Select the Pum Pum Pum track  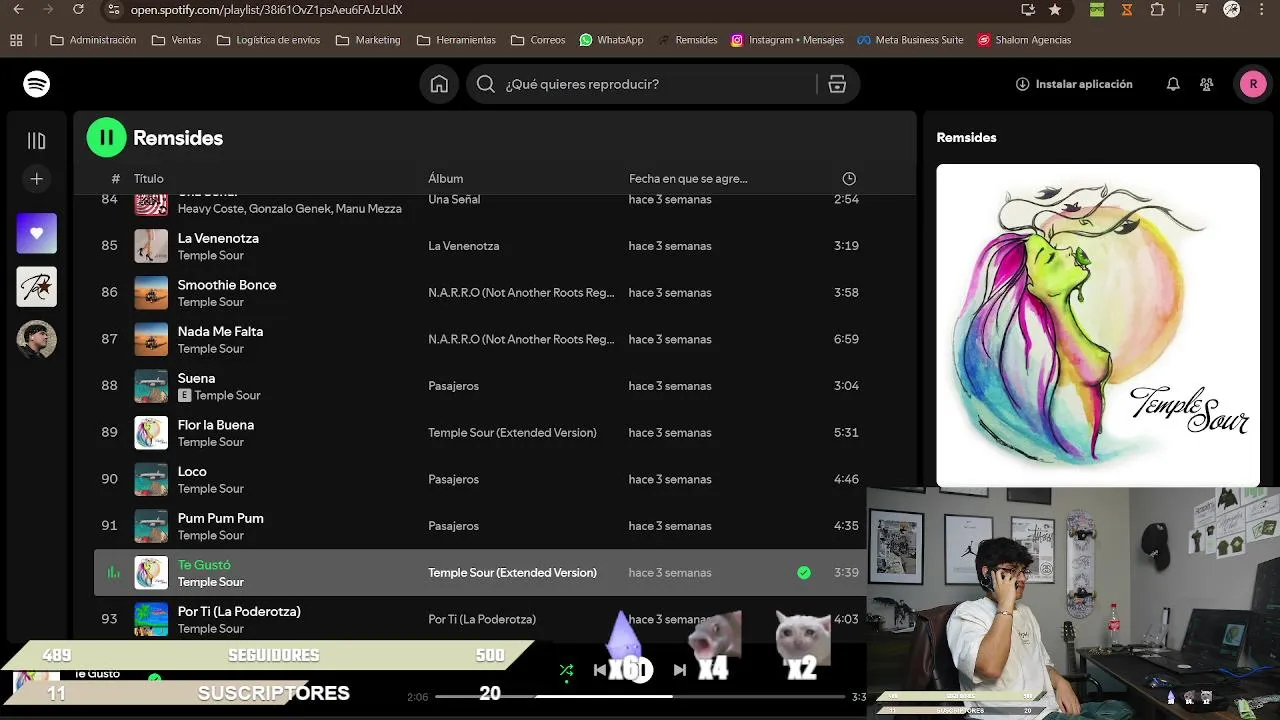pyautogui.click(x=221, y=518)
